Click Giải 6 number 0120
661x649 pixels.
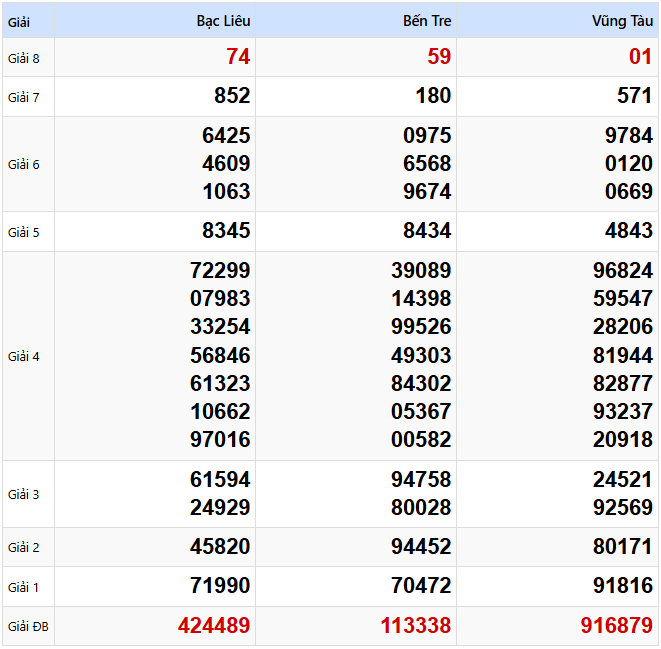pyautogui.click(x=628, y=163)
